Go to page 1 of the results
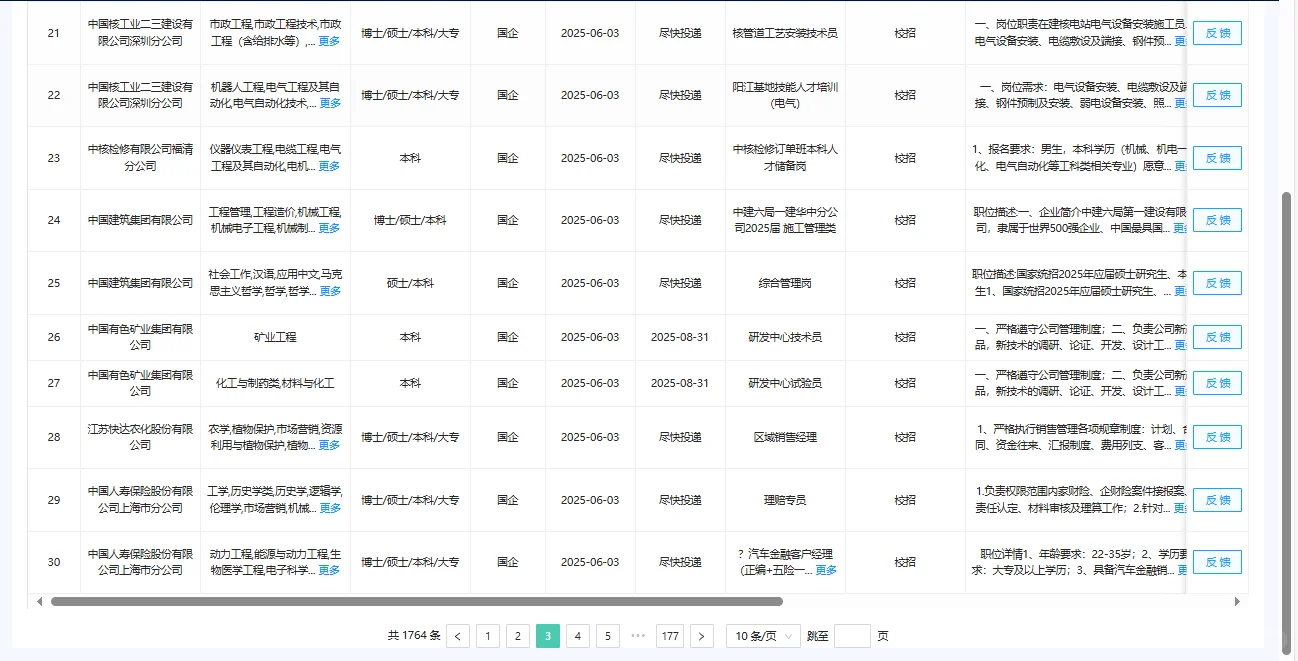Viewport: 1298px width, 661px height. [488, 636]
